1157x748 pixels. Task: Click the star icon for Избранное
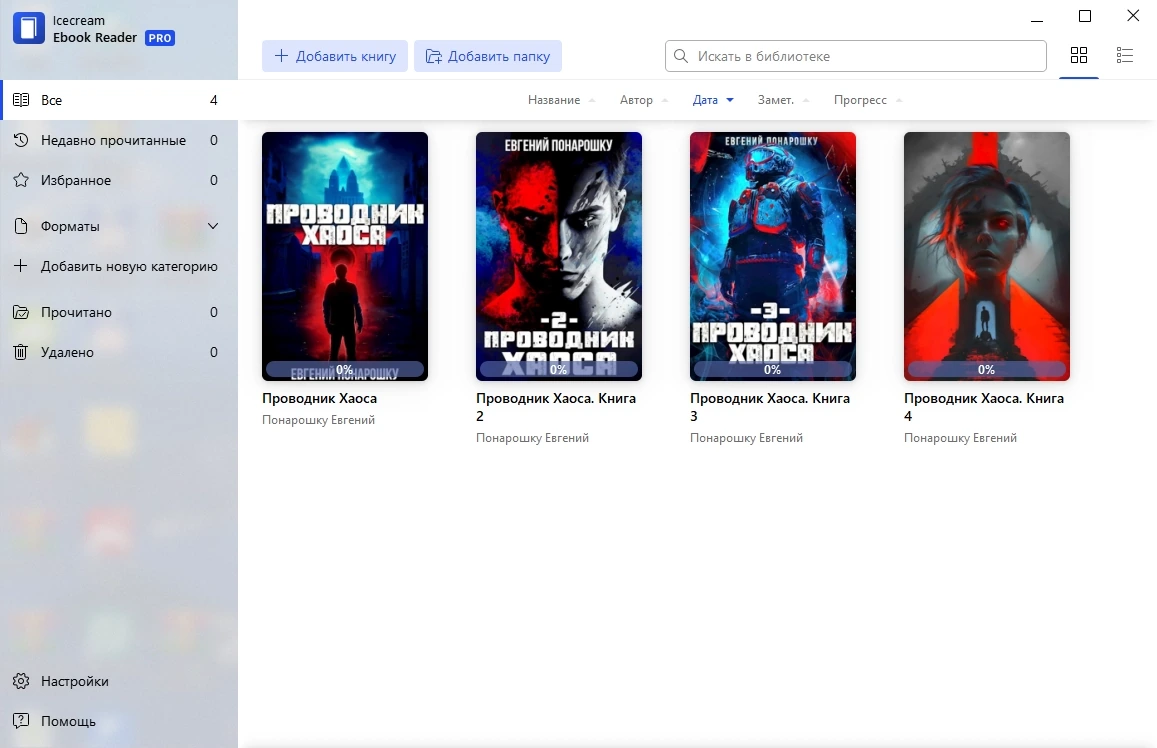point(21,180)
